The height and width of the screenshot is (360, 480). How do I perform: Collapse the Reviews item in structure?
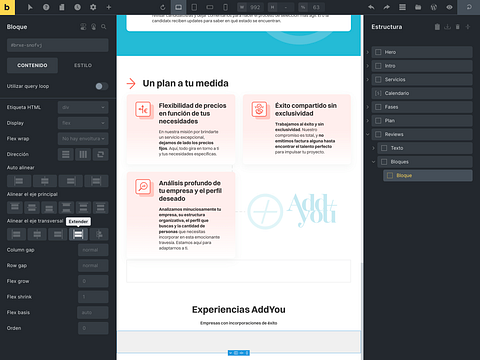click(368, 134)
